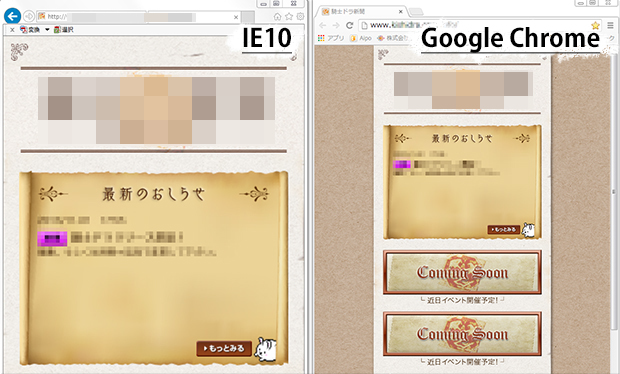620x374 pixels.
Task: Open IE favorites star icon
Action: click(x=289, y=17)
